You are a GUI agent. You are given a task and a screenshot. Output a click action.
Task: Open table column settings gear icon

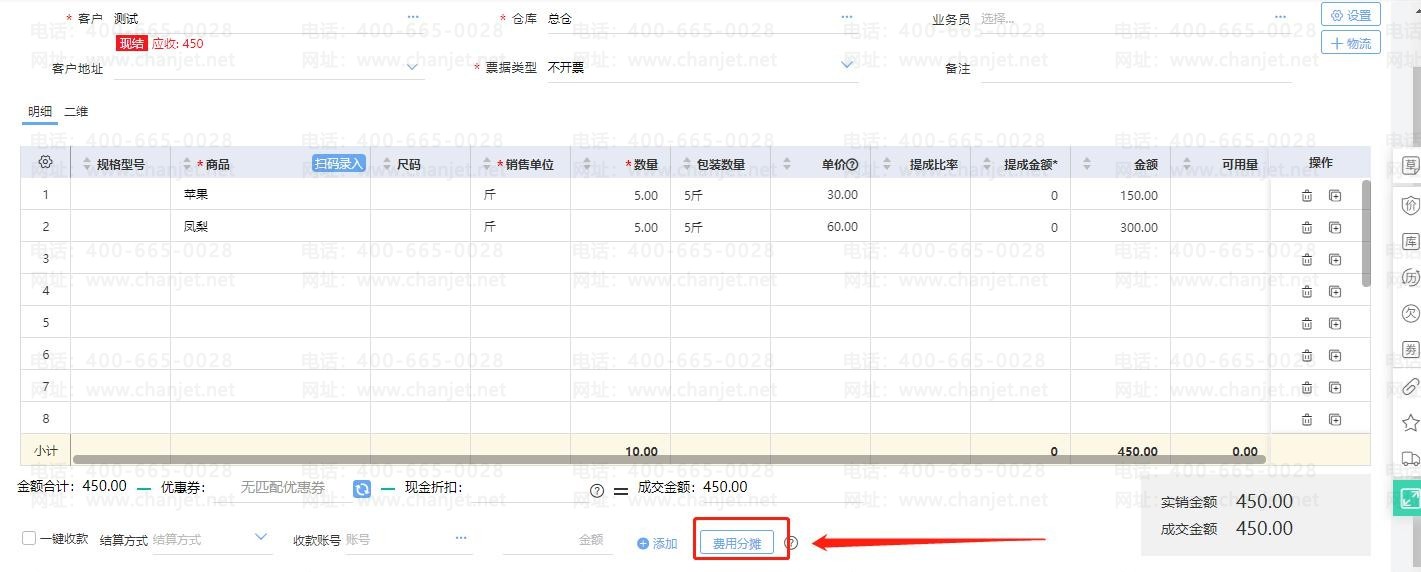pyautogui.click(x=45, y=162)
